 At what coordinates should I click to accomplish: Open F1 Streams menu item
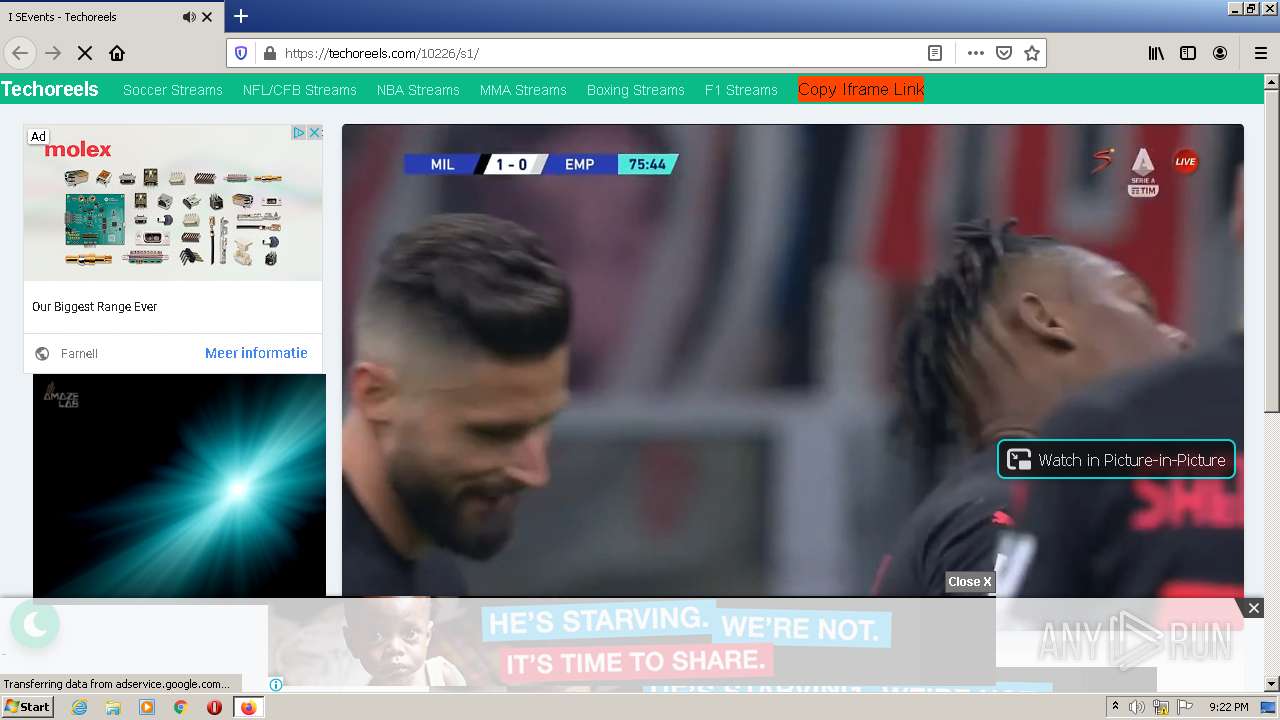tap(741, 90)
